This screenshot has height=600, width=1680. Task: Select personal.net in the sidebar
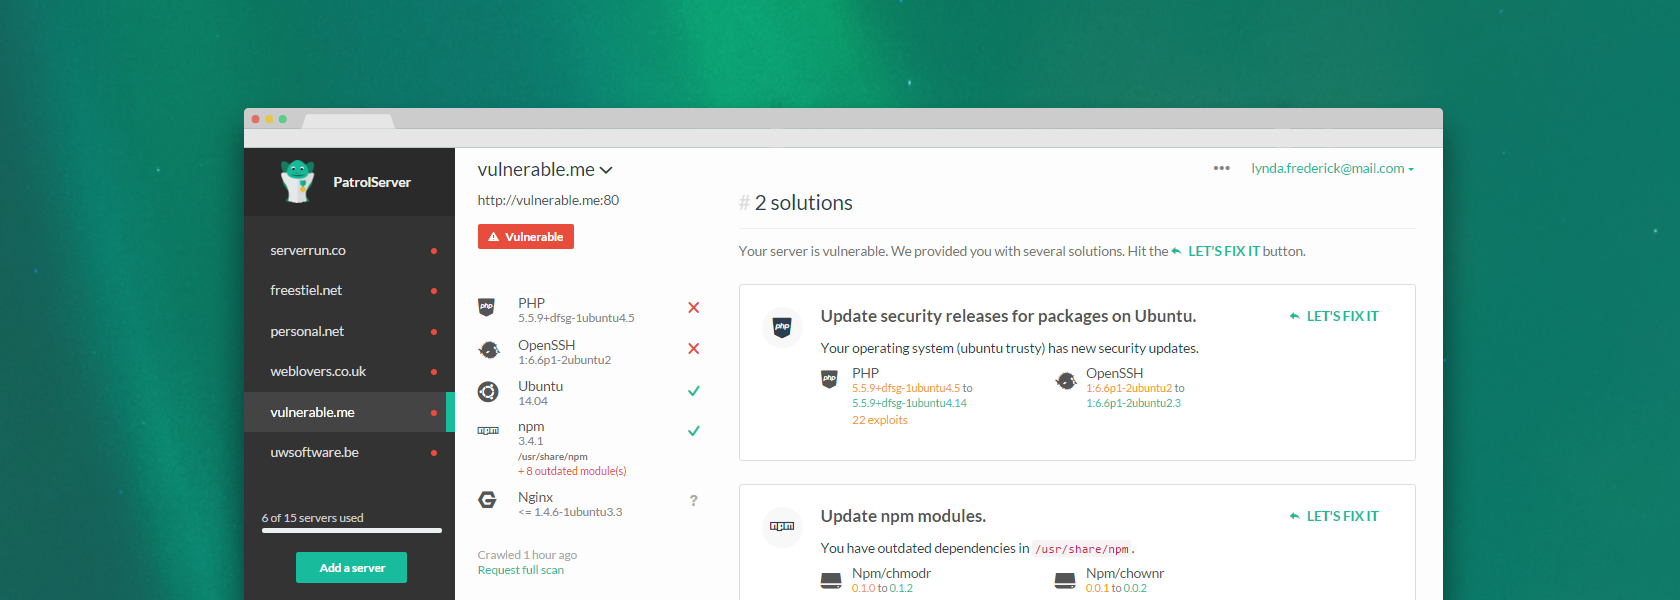pos(349,332)
